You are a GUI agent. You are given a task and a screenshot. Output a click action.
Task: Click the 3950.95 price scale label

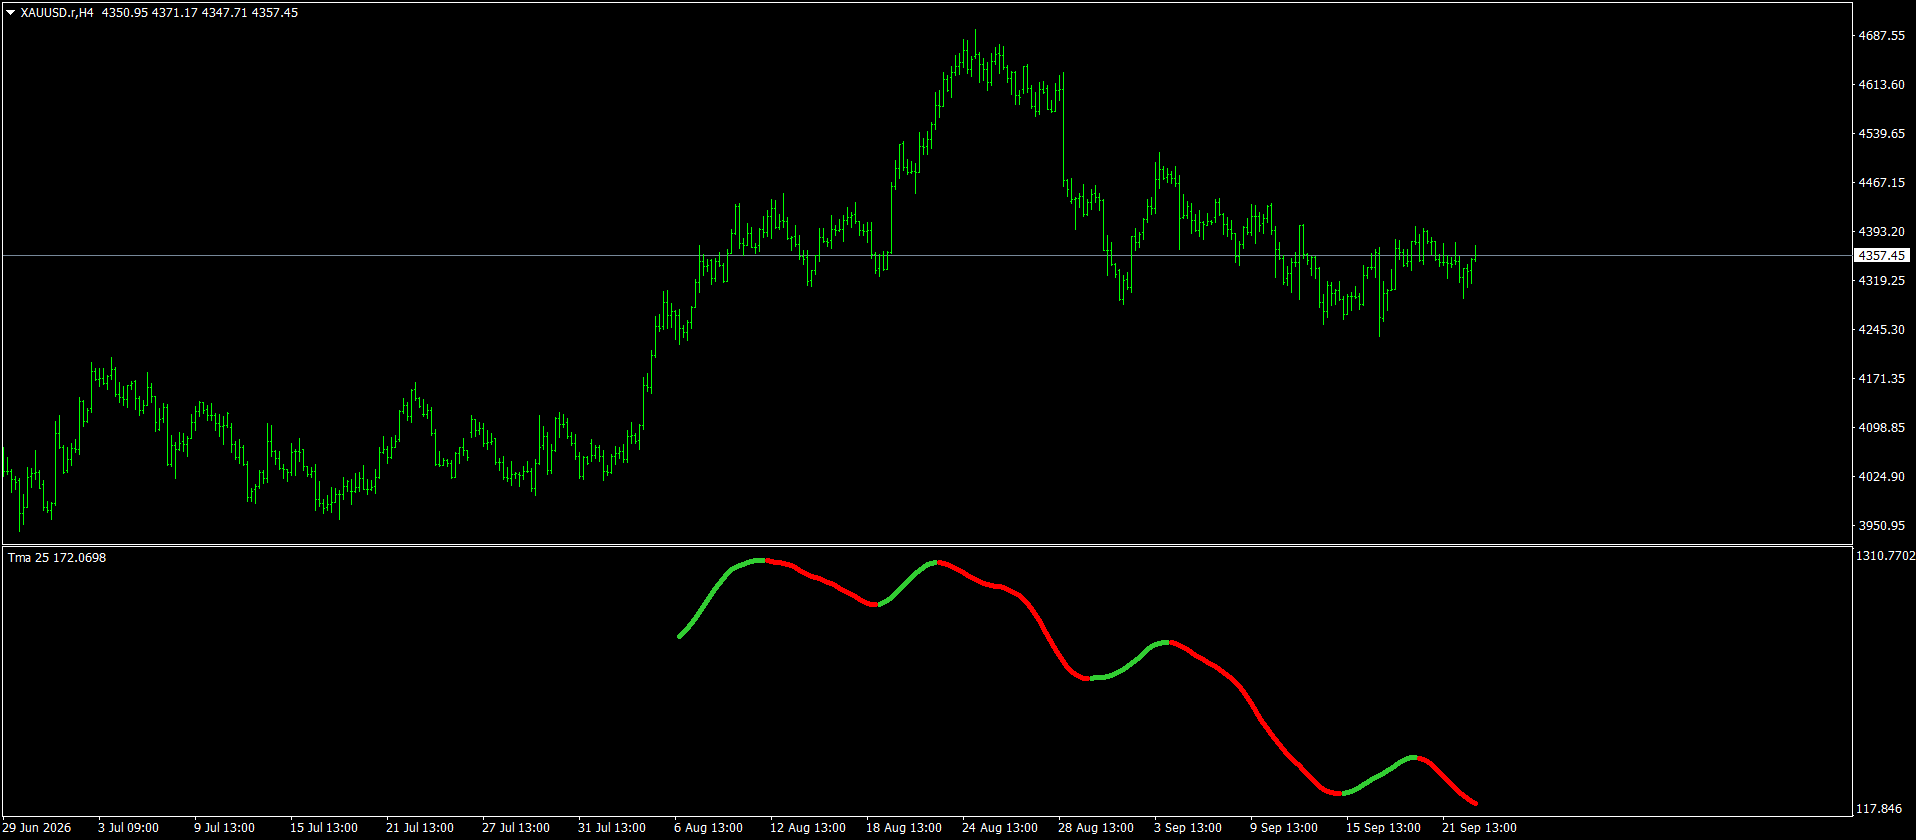[x=1881, y=526]
